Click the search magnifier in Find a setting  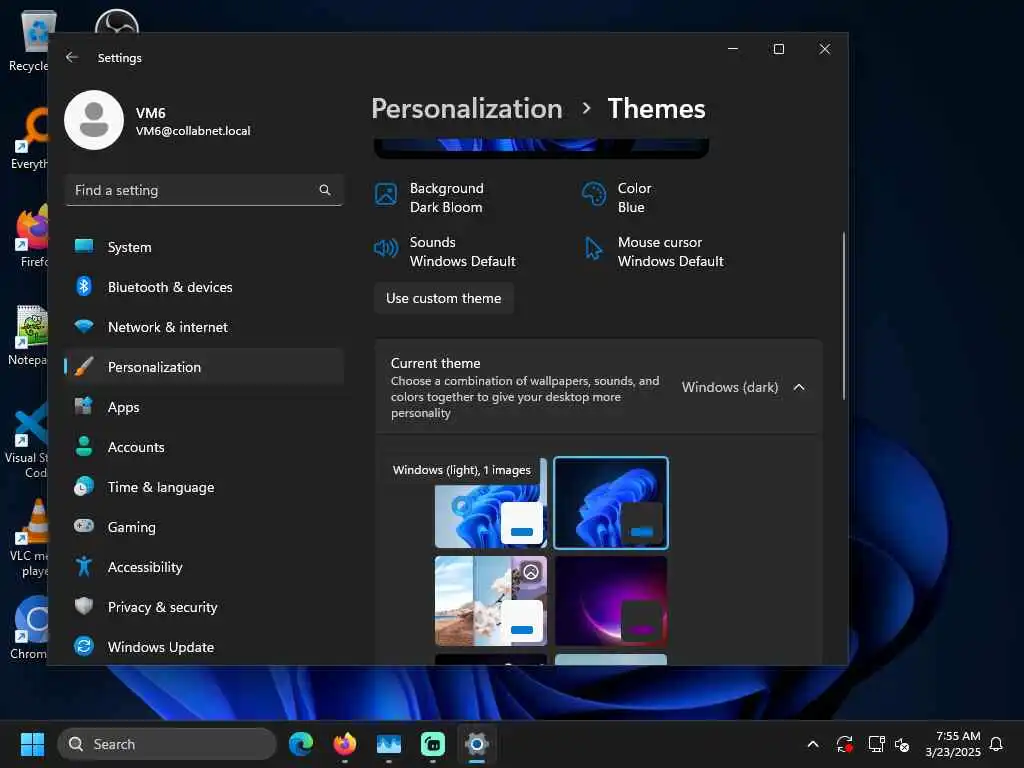[325, 190]
